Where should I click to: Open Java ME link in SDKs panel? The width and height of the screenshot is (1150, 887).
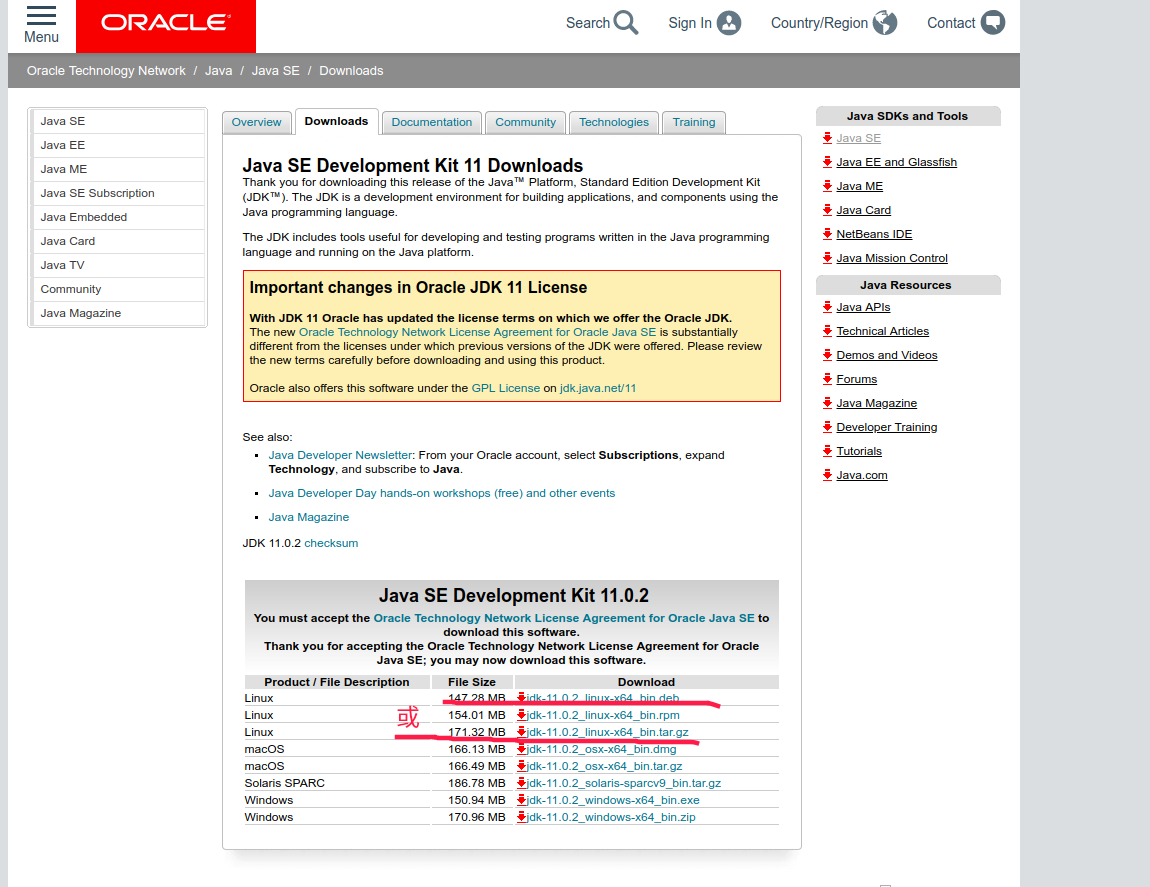860,186
